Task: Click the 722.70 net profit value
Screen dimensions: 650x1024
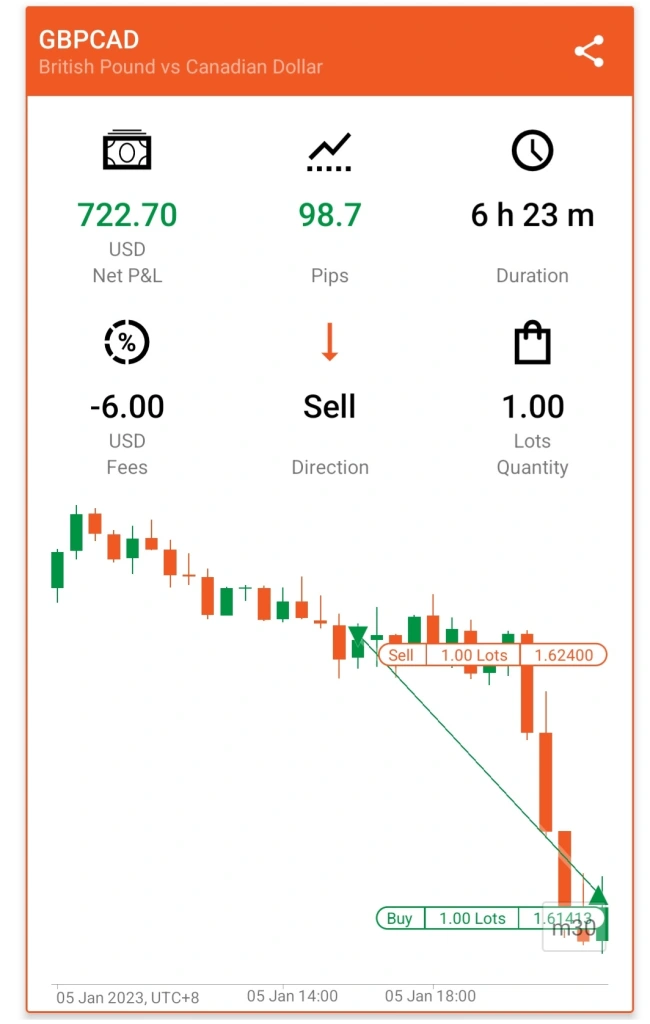Action: click(x=127, y=215)
